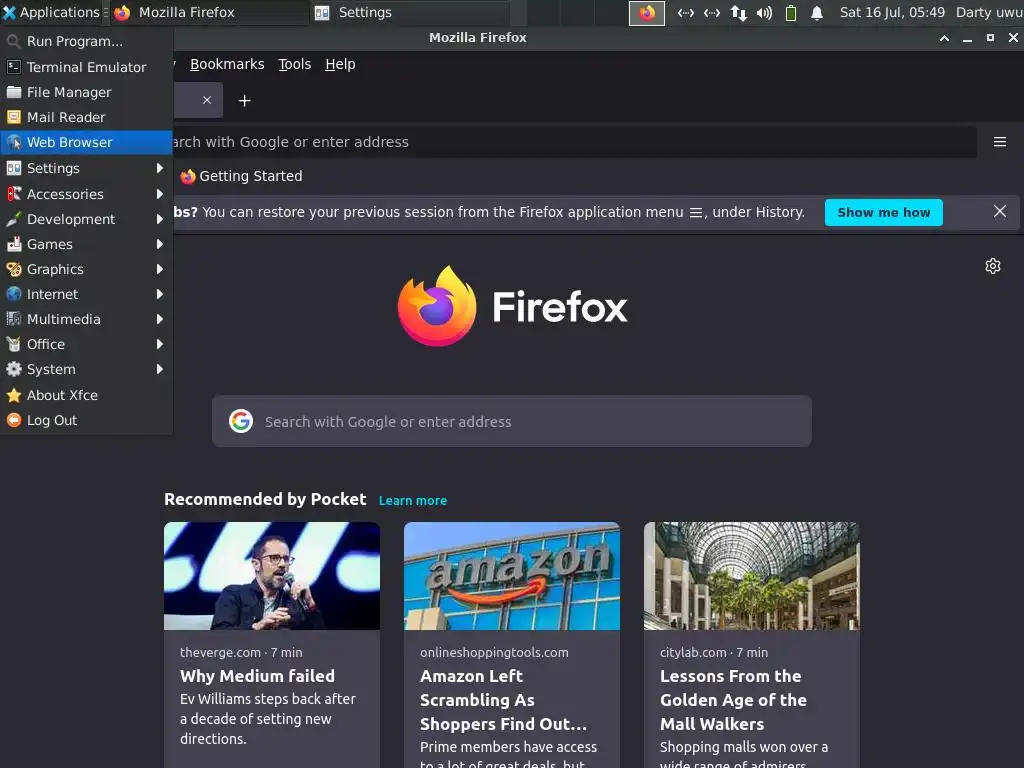Click the Firefox address bar

pos(575,142)
